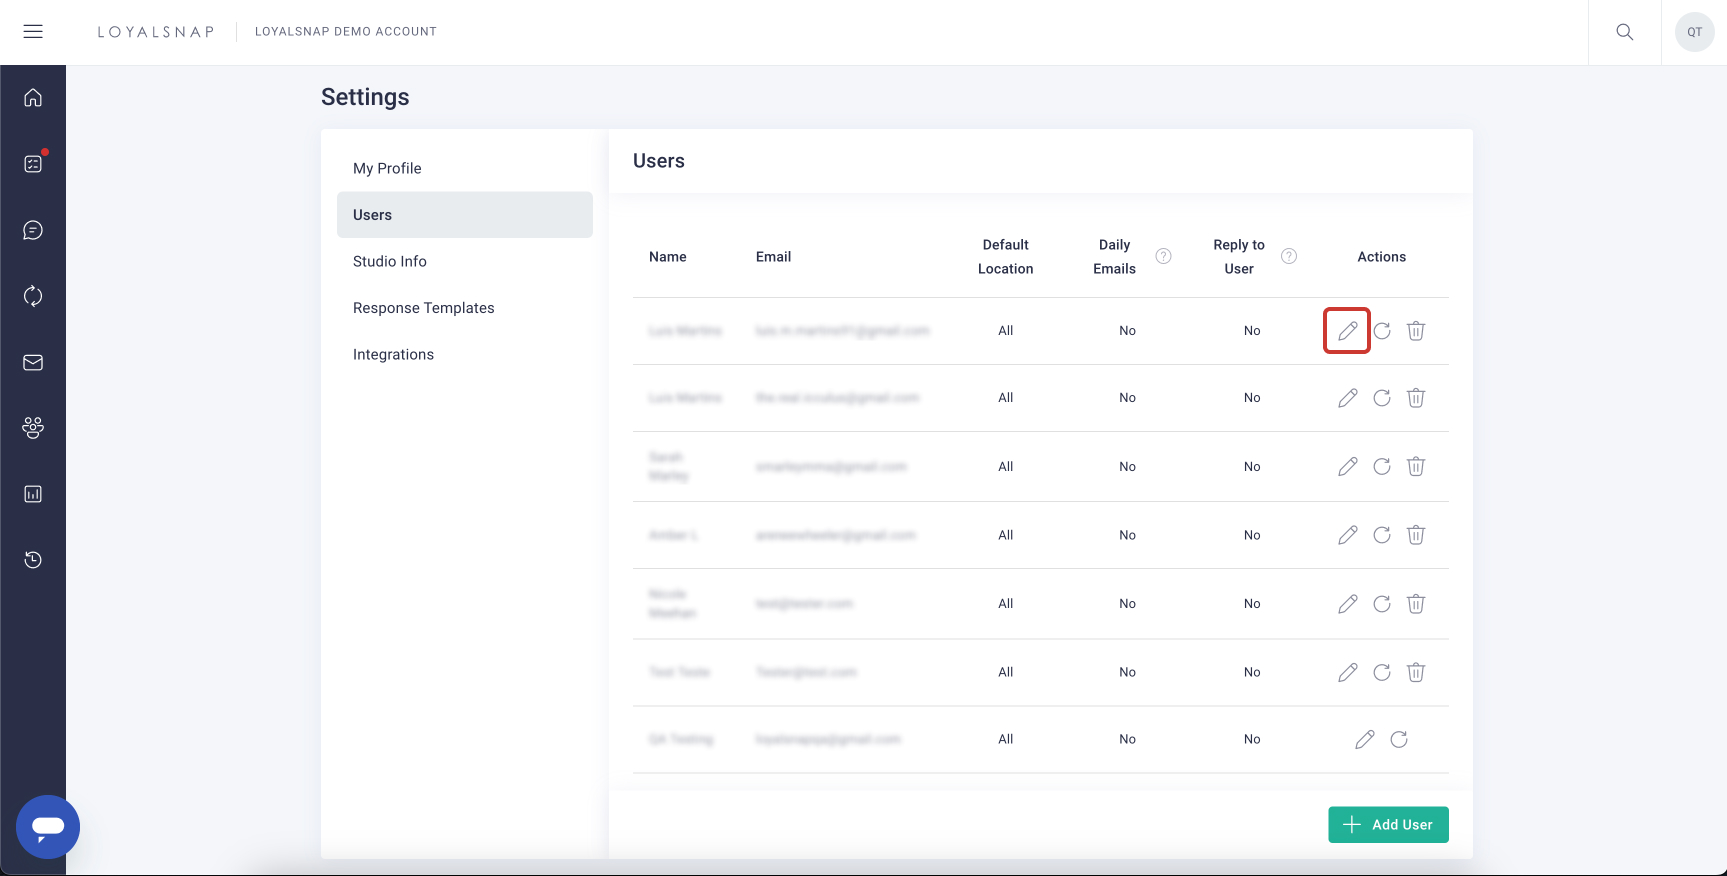This screenshot has width=1727, height=876.
Task: Open the blue chat support widget
Action: 48,827
